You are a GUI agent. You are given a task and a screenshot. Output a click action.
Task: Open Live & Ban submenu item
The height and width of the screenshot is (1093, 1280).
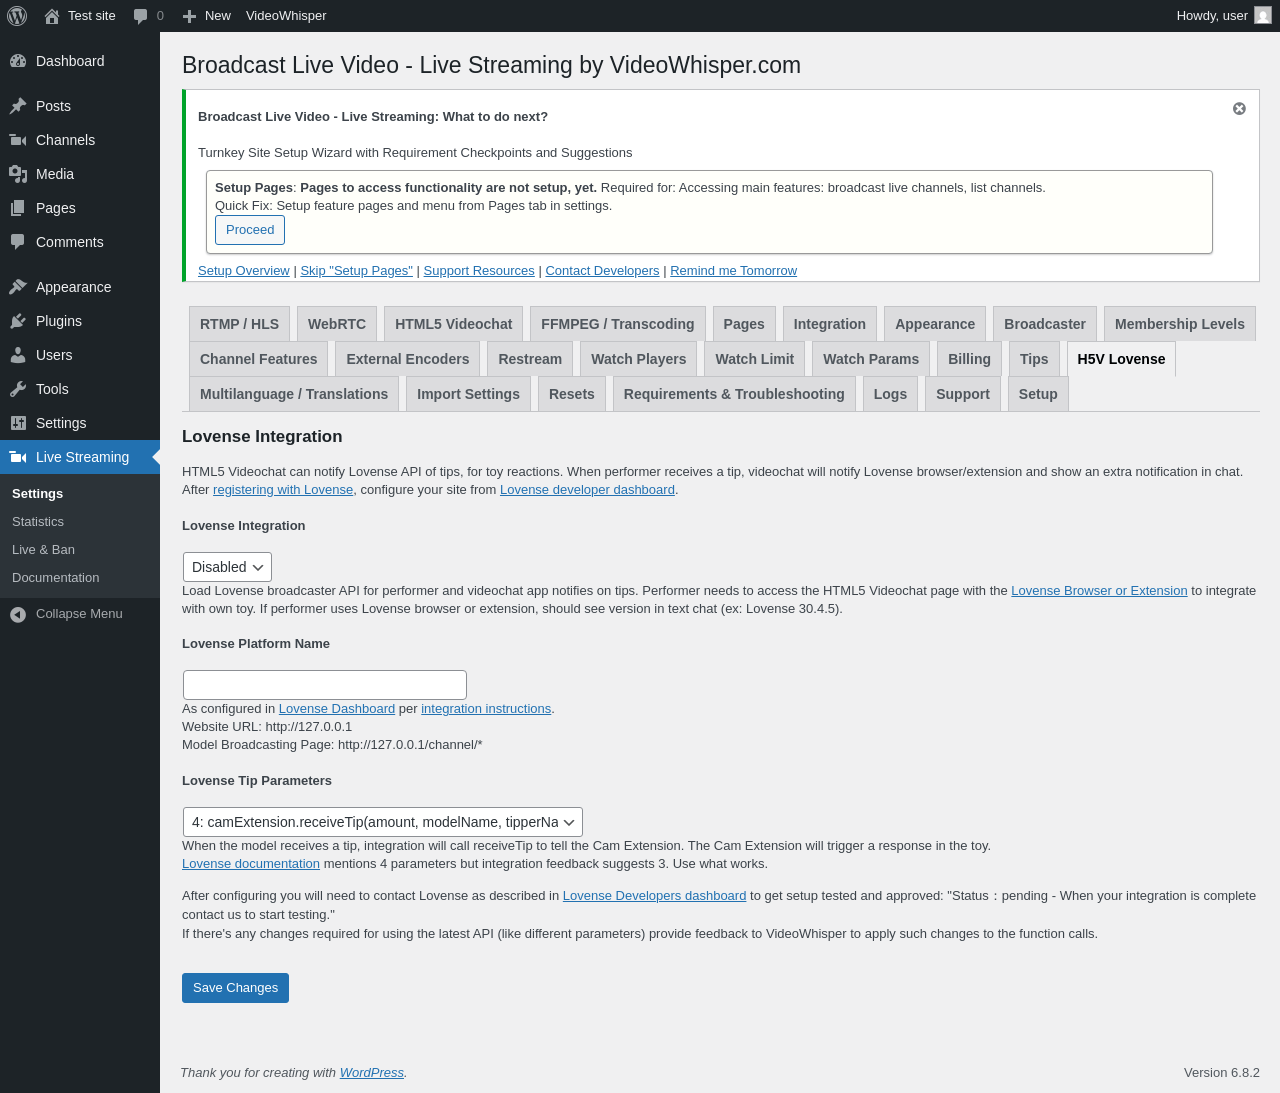click(43, 550)
